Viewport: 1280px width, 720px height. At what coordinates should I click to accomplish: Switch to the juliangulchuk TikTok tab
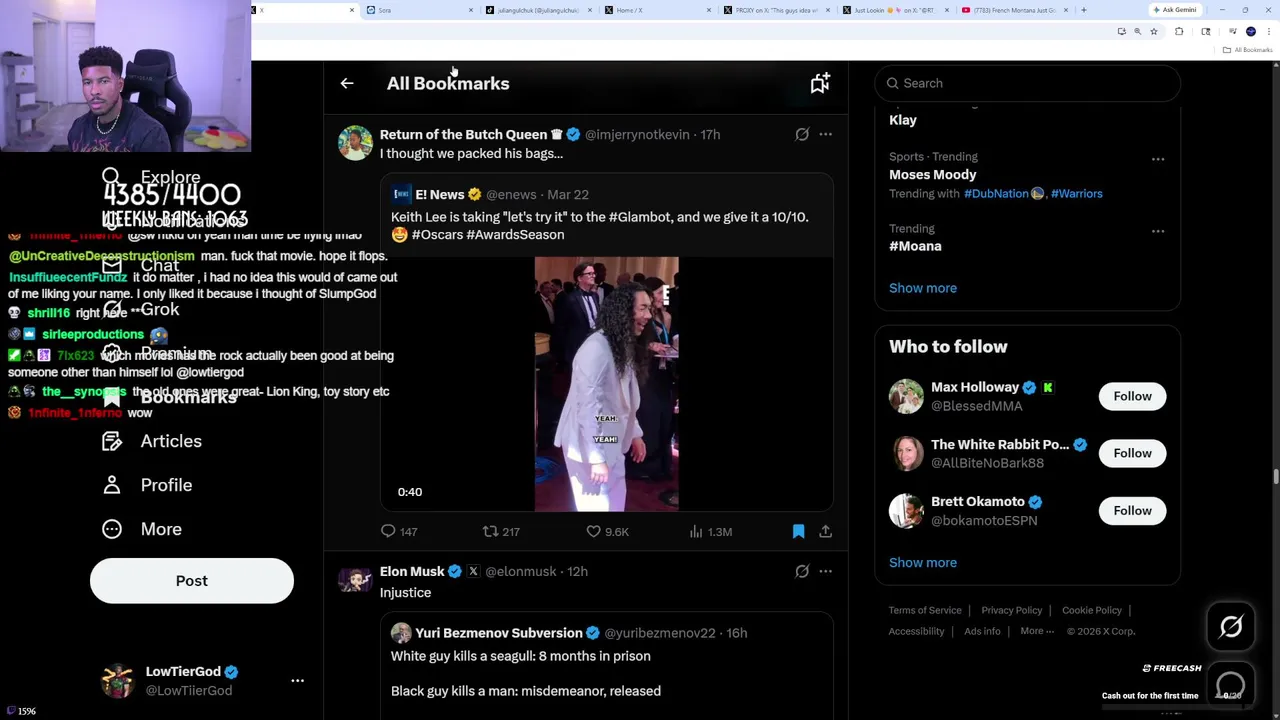tap(540, 10)
